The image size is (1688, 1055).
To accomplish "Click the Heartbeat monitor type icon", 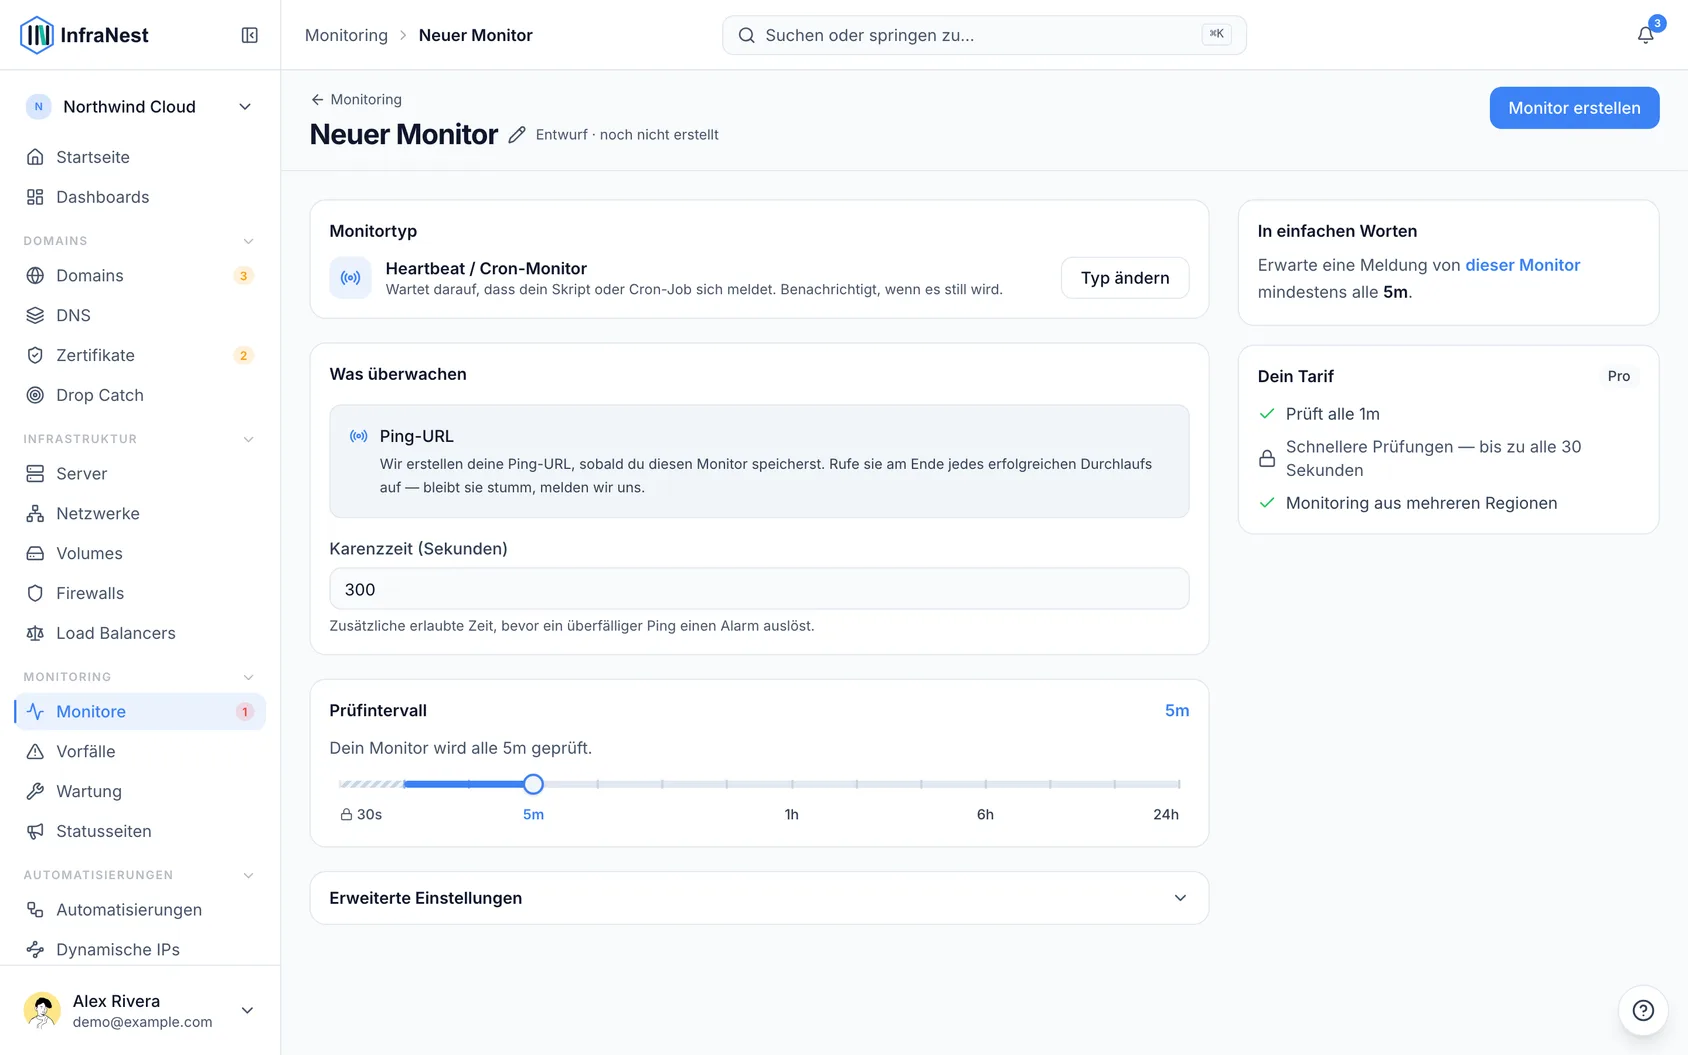I will pyautogui.click(x=351, y=278).
